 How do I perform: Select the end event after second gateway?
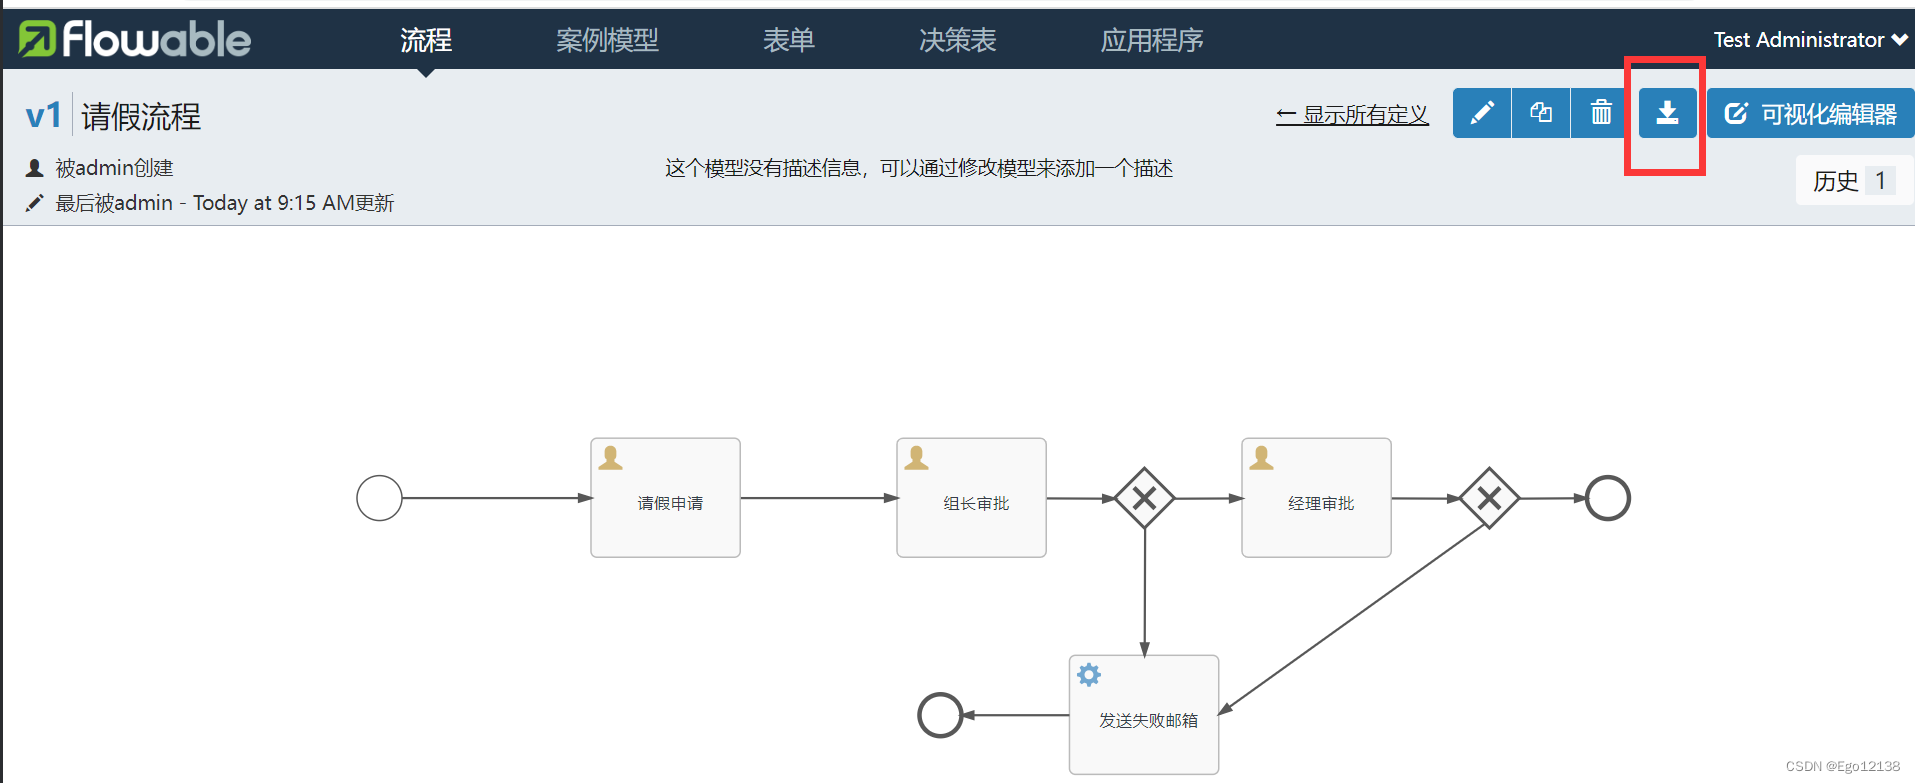(1608, 498)
